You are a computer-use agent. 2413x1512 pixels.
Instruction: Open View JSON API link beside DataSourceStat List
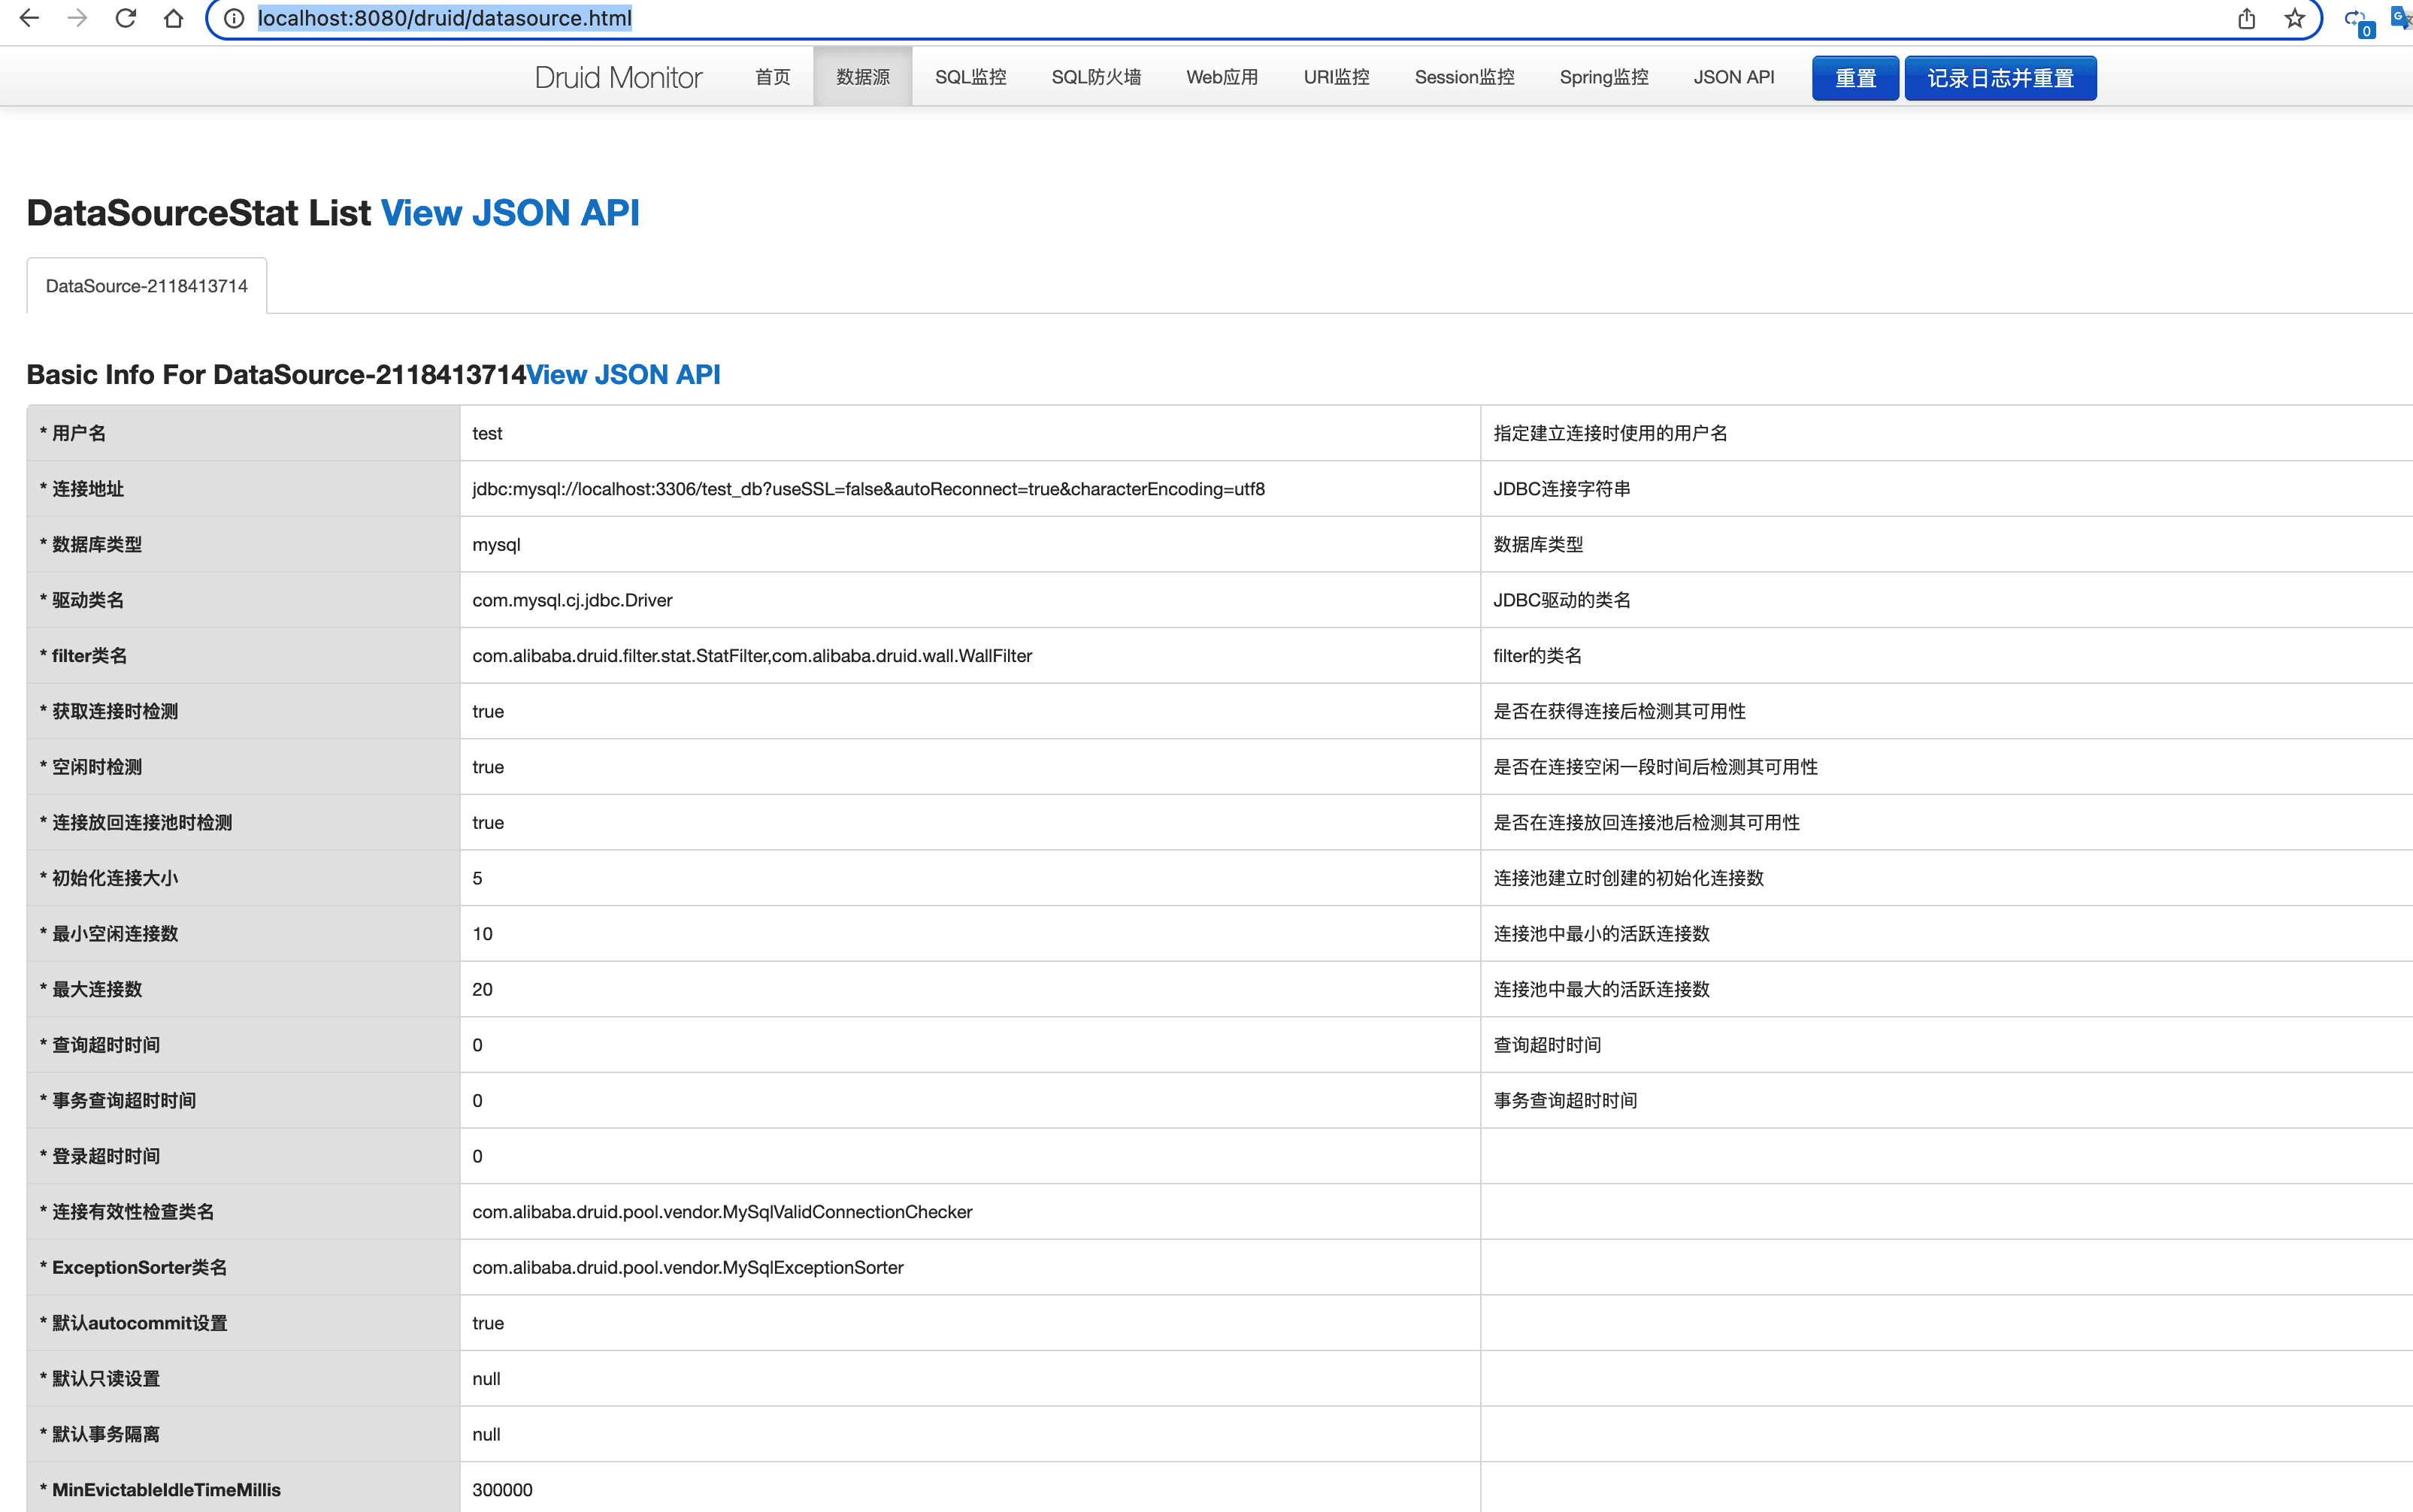[510, 213]
